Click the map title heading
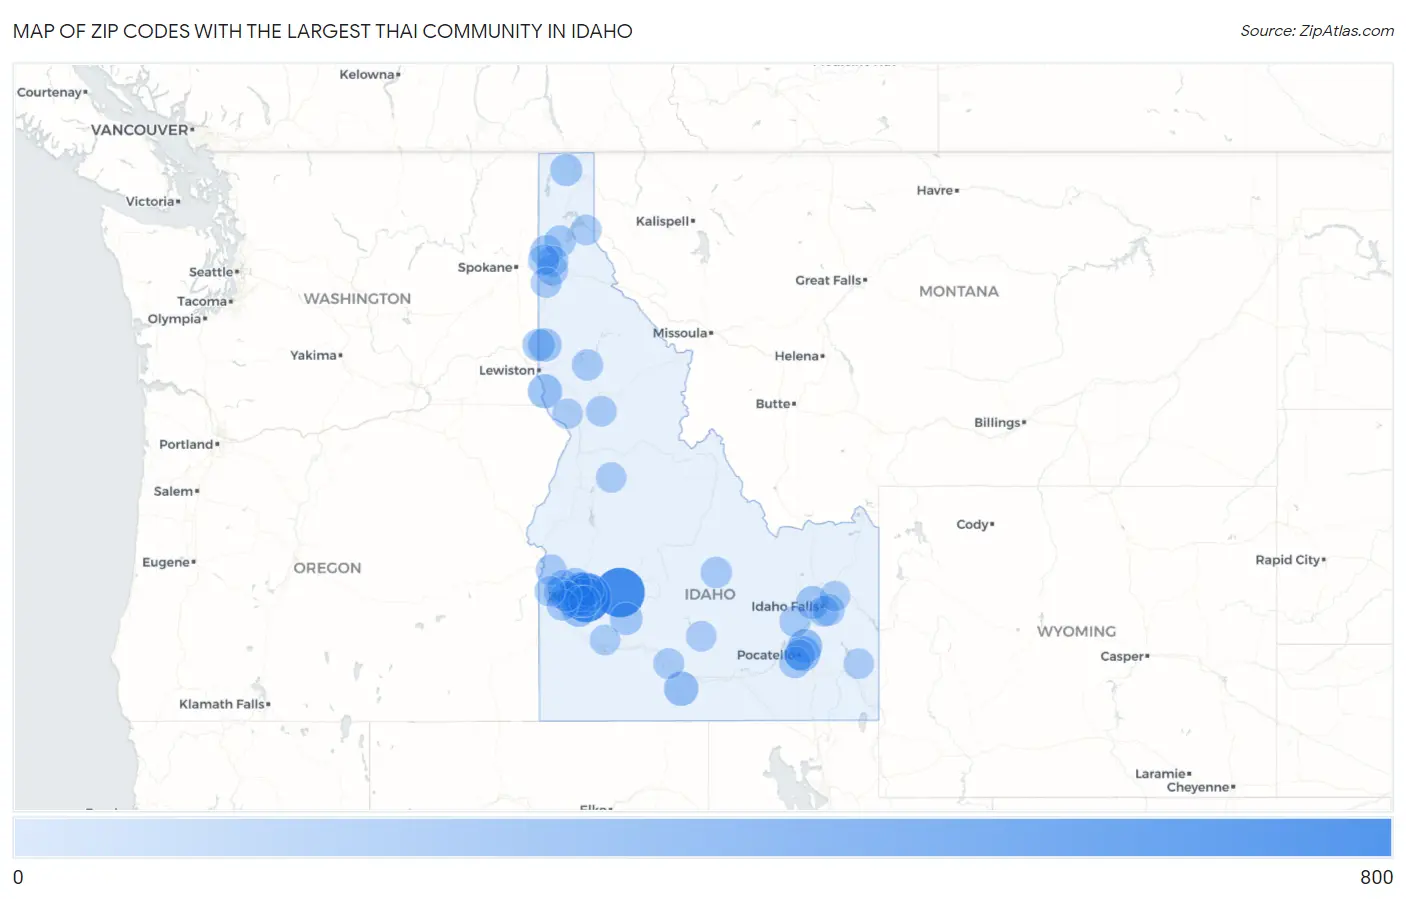 coord(322,31)
